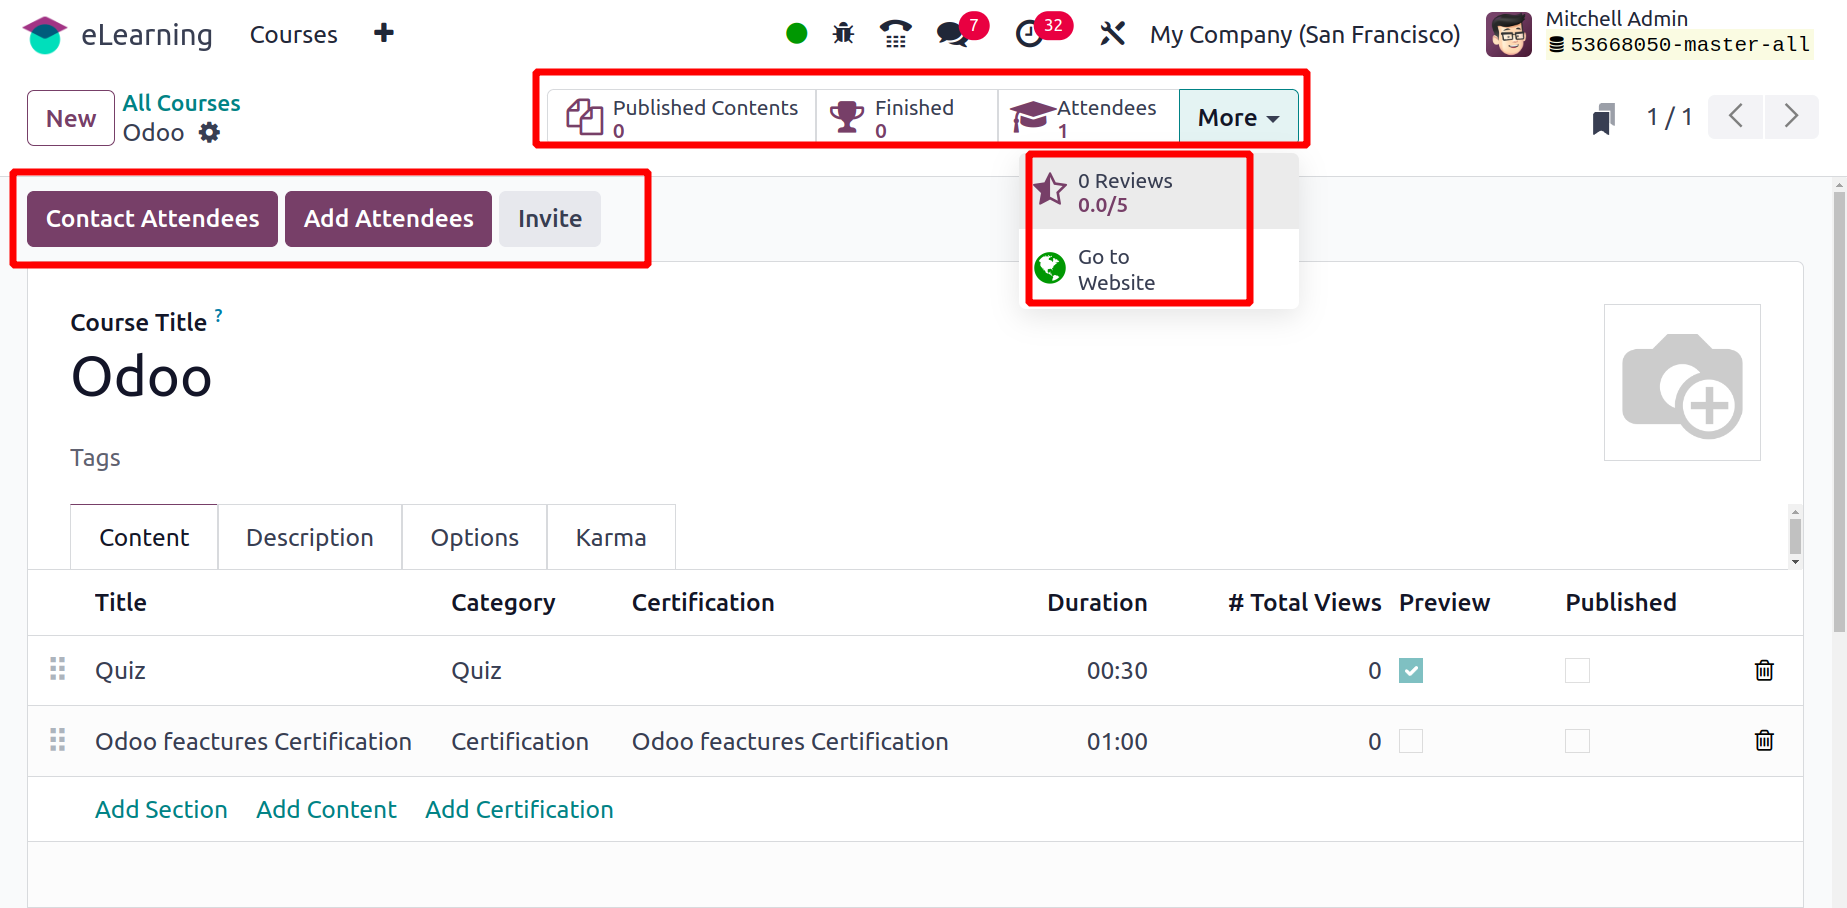
Task: Click the plus icon next to Courses
Action: click(384, 34)
